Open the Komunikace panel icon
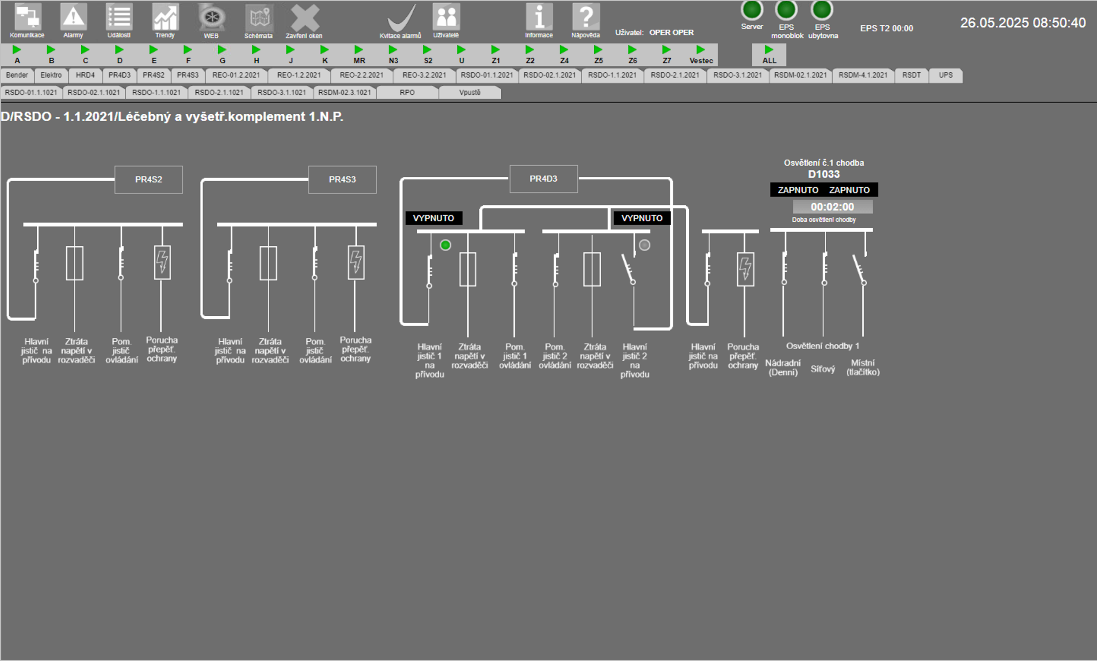The width and height of the screenshot is (1097, 661). [27, 16]
